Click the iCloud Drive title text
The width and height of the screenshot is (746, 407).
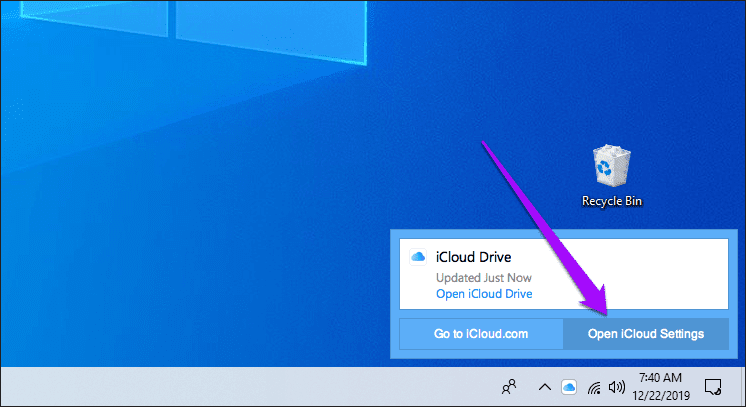pyautogui.click(x=473, y=257)
